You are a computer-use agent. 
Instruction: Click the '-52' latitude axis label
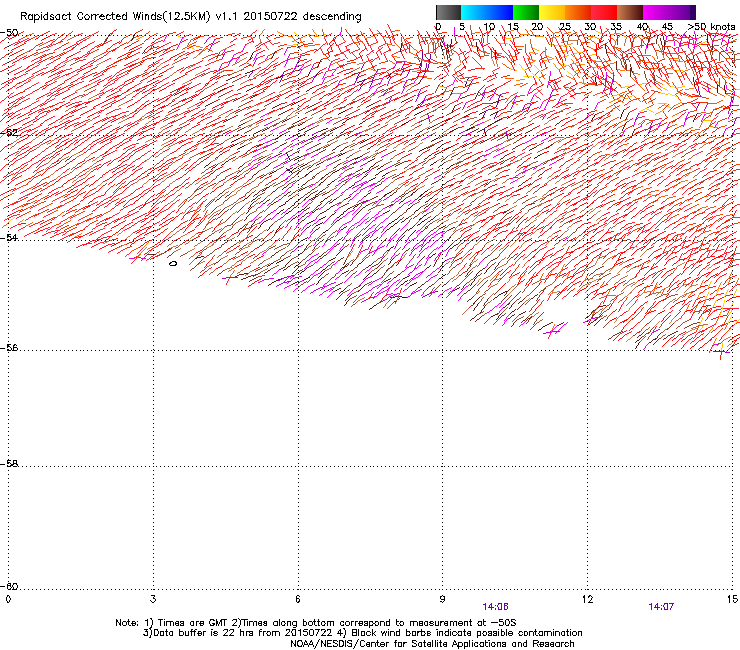pos(9,133)
